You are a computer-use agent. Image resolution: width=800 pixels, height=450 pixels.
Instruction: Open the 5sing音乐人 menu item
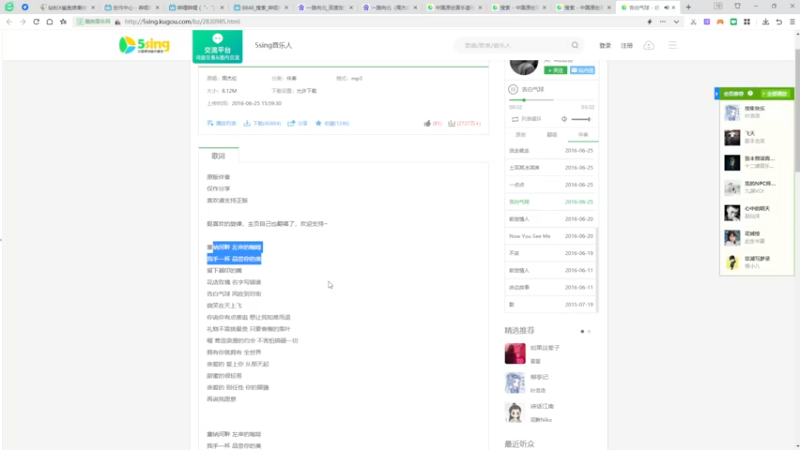(x=273, y=45)
